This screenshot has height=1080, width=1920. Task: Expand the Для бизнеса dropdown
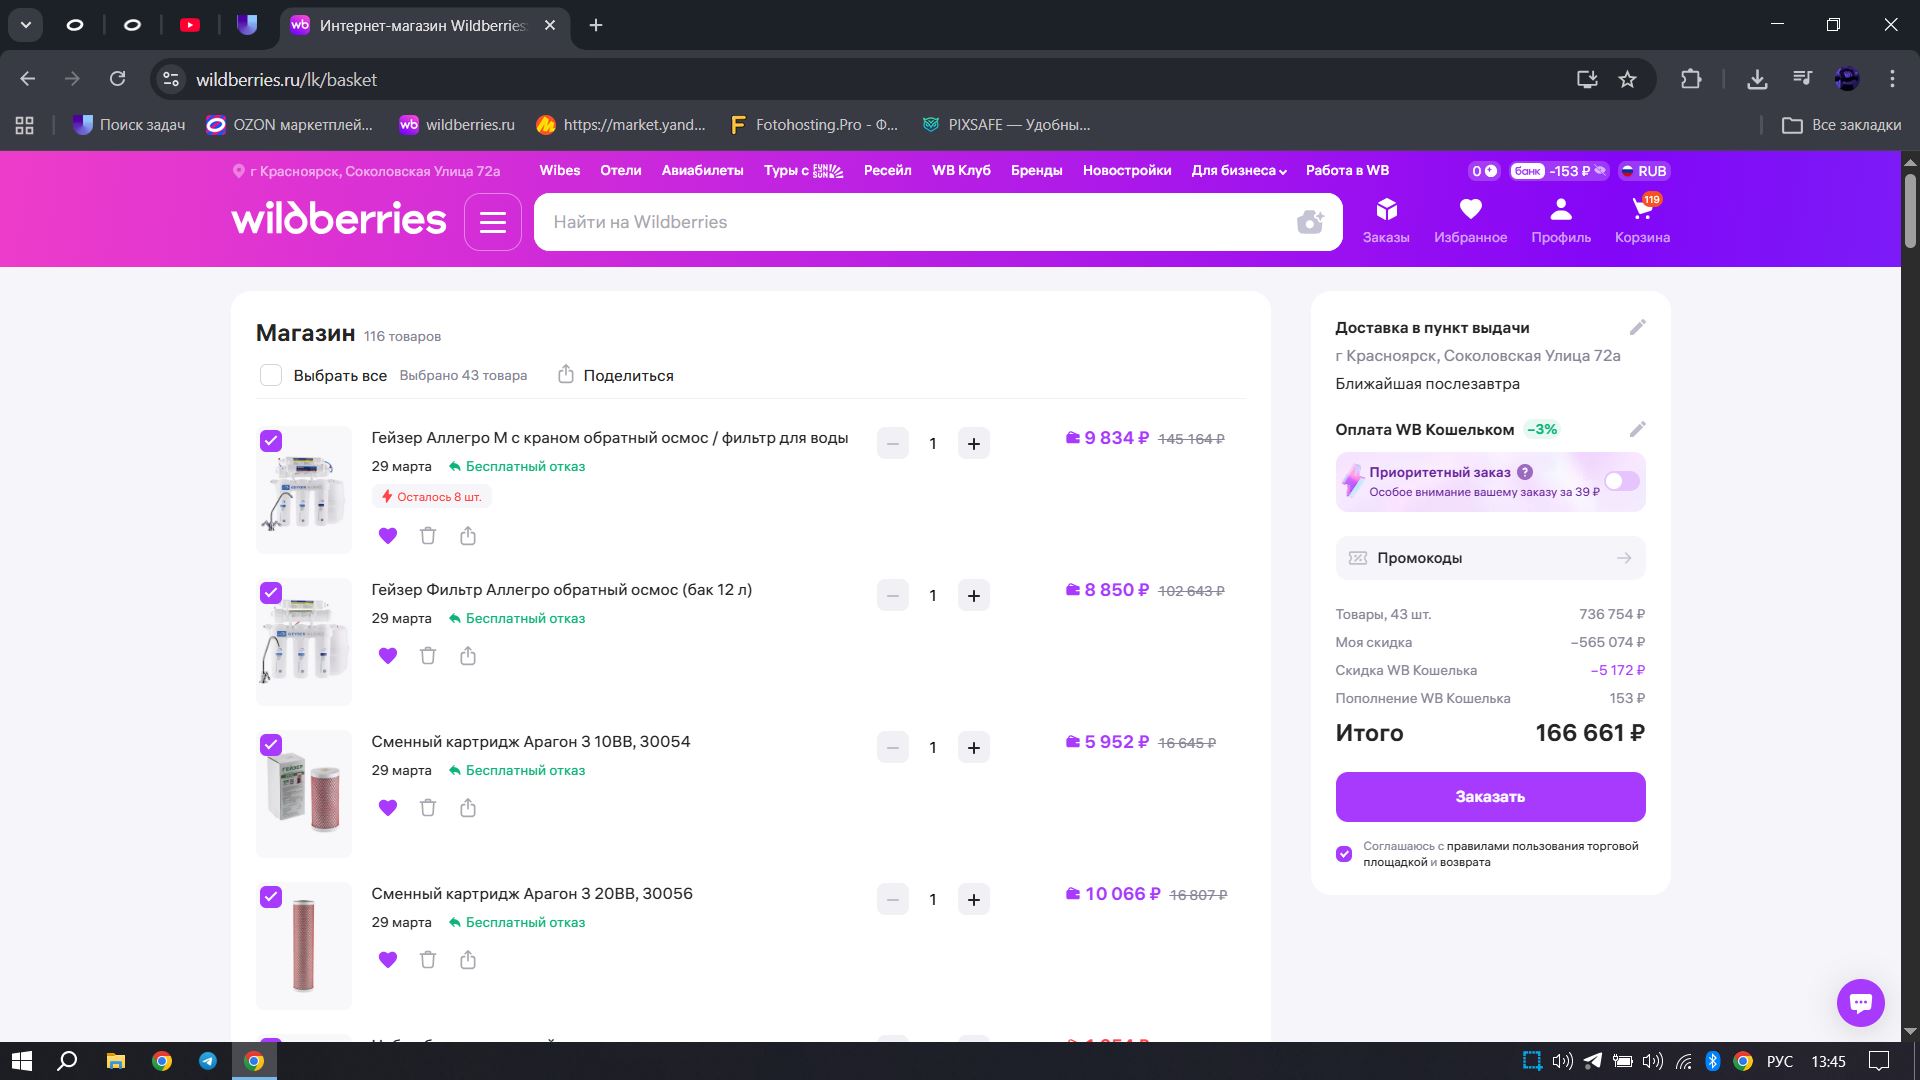point(1238,171)
